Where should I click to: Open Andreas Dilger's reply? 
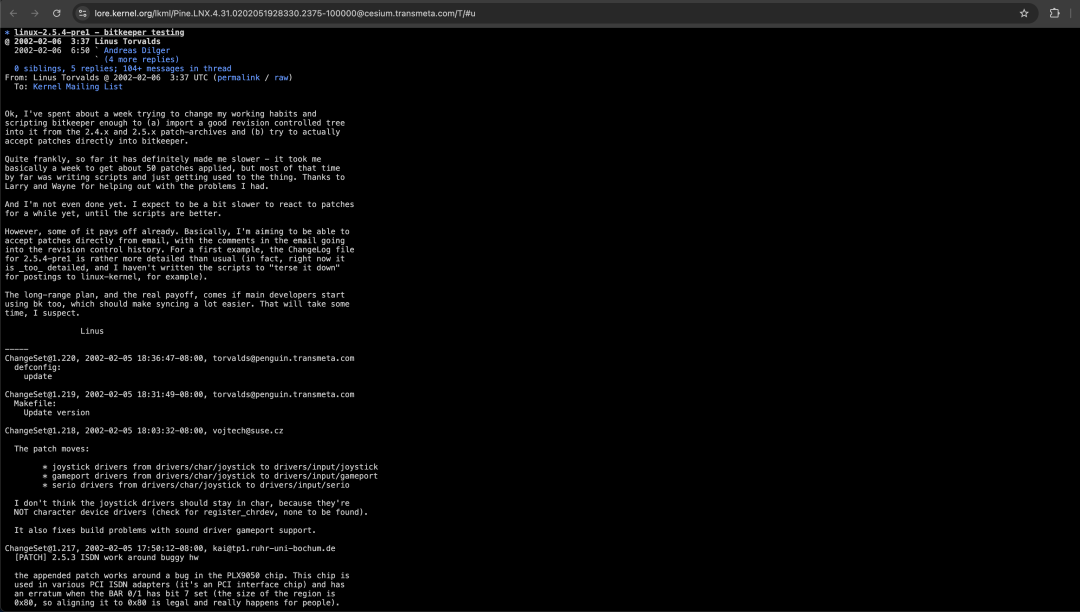pos(136,50)
